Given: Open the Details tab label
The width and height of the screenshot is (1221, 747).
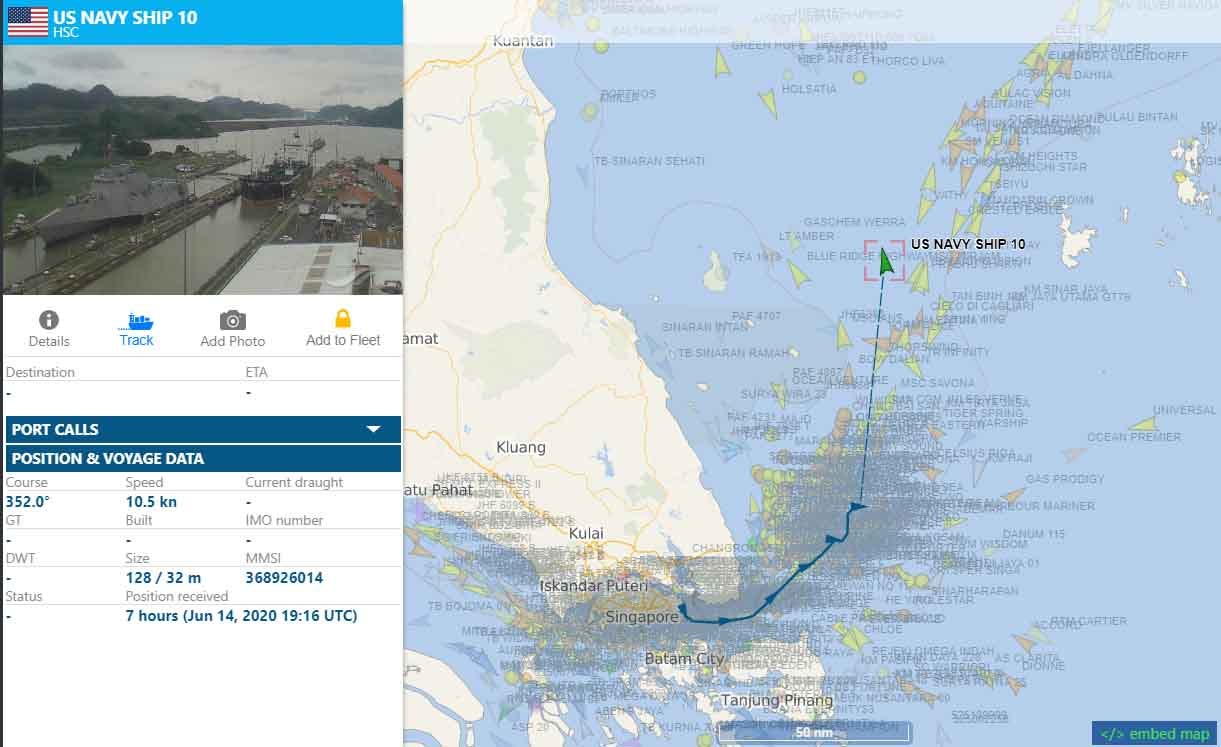Looking at the screenshot, I should point(49,341).
